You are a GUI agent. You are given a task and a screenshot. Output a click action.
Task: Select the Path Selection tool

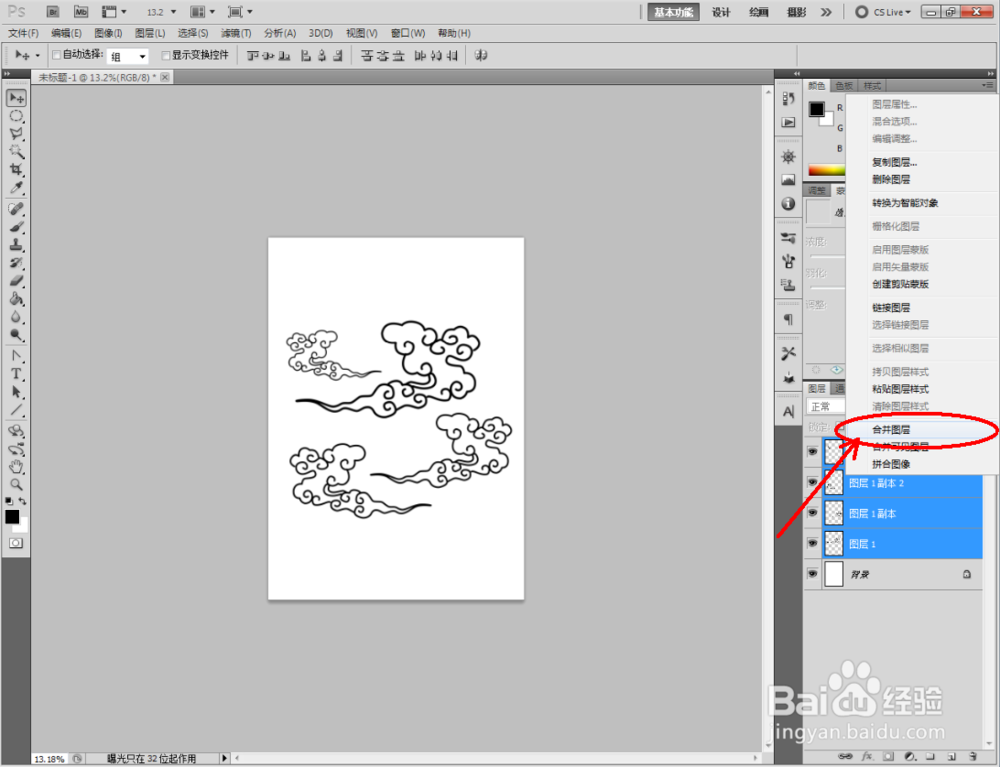[17, 391]
